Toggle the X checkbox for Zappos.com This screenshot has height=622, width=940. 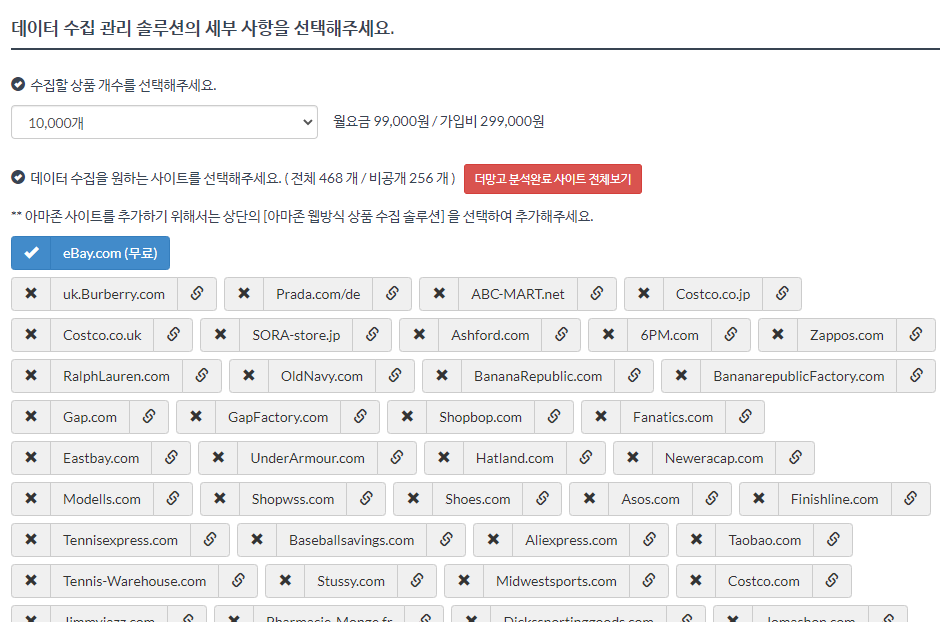[x=778, y=335]
